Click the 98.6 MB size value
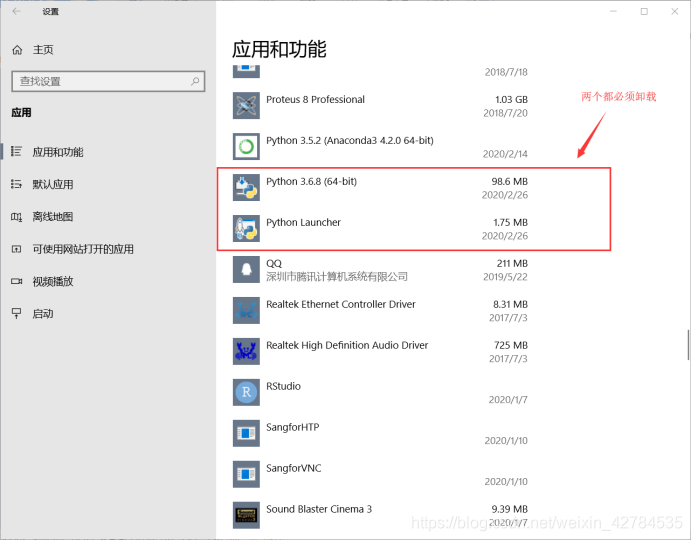 tap(509, 181)
